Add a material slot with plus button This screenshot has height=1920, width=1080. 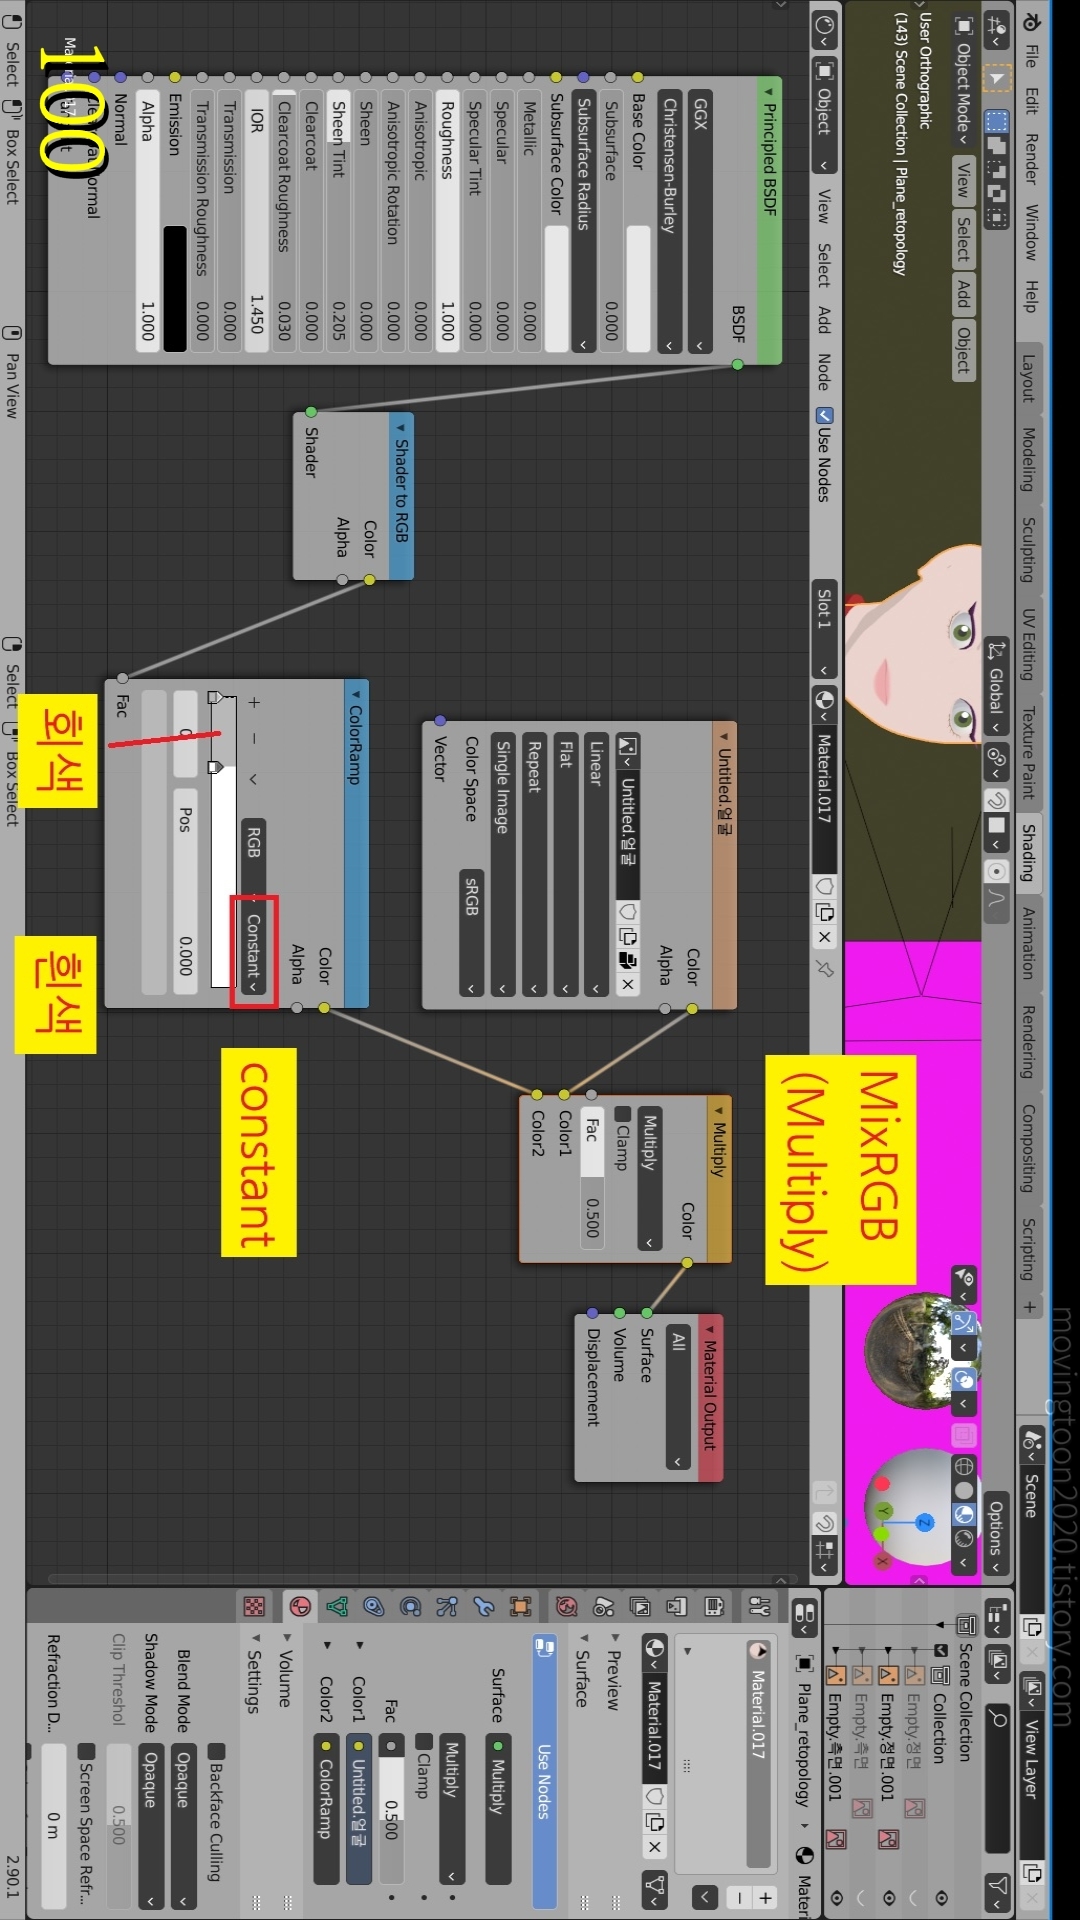765,1897
